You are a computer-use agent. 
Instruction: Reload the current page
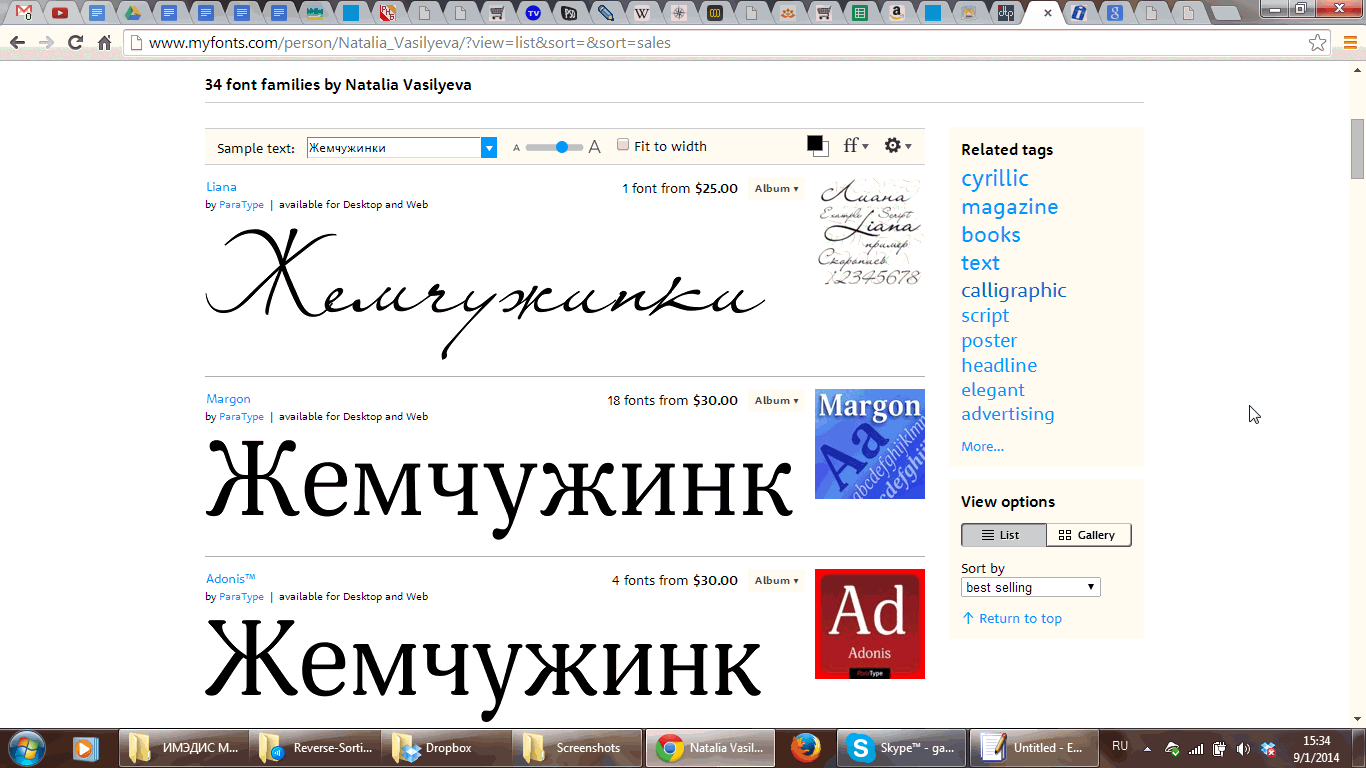pyautogui.click(x=75, y=43)
